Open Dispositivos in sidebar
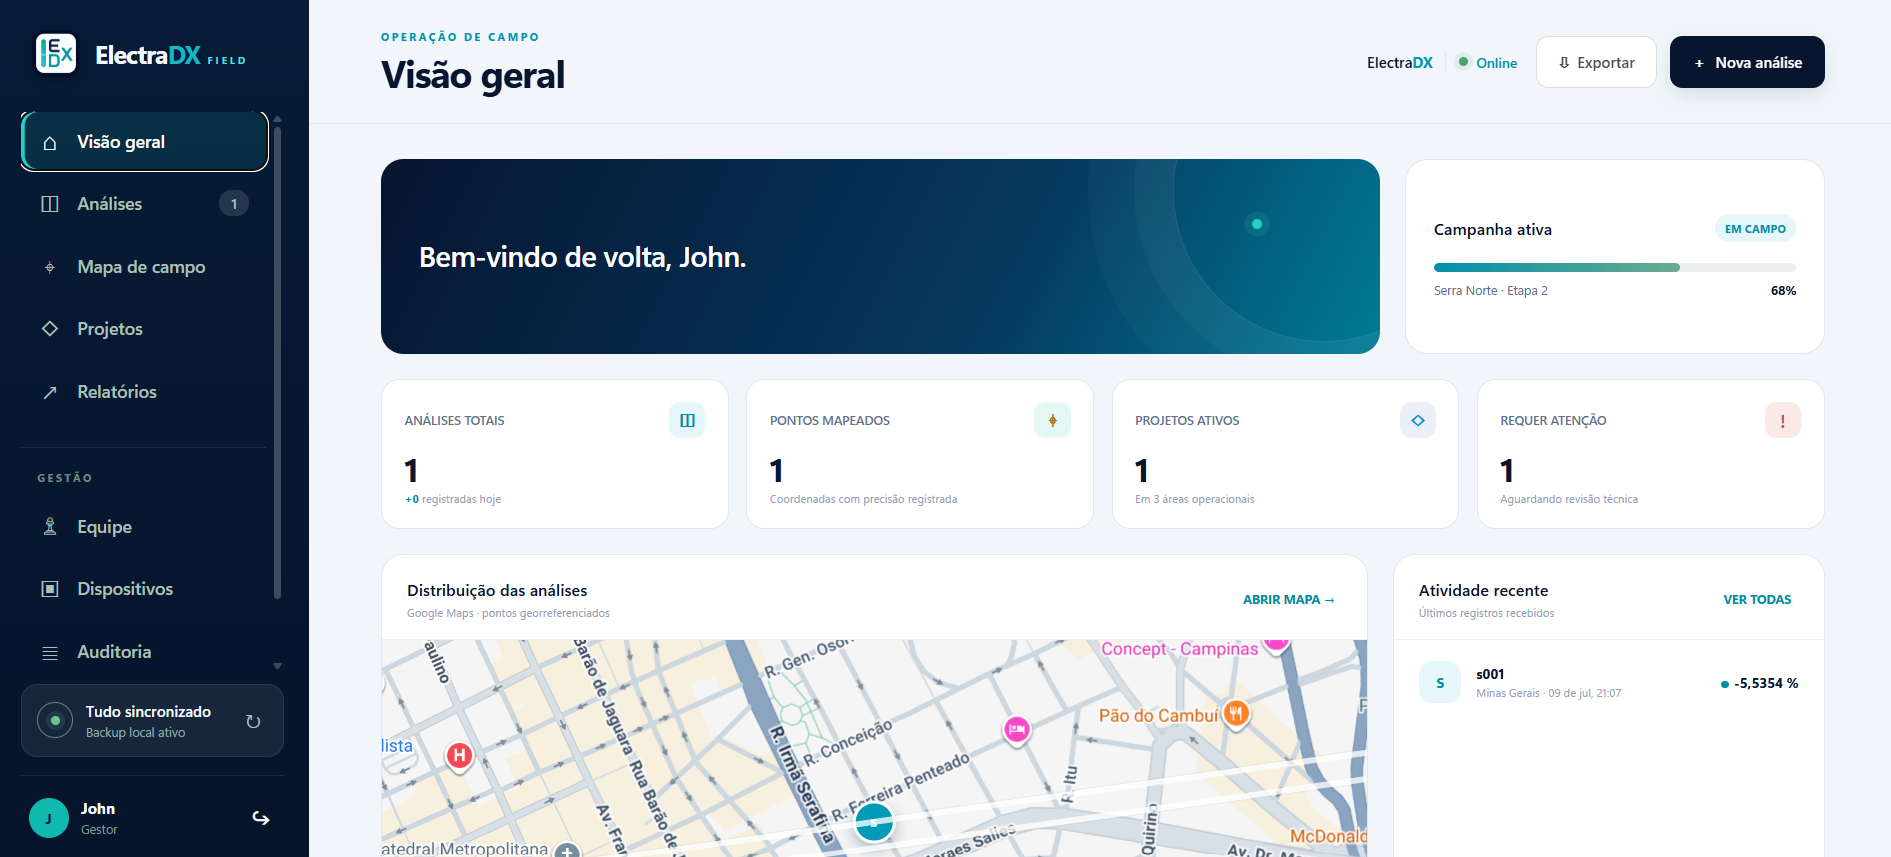The width and height of the screenshot is (1891, 857). pos(145,589)
